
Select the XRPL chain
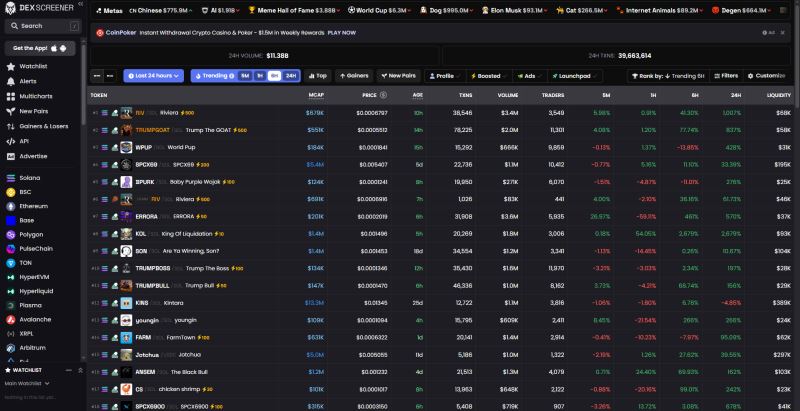[x=26, y=333]
